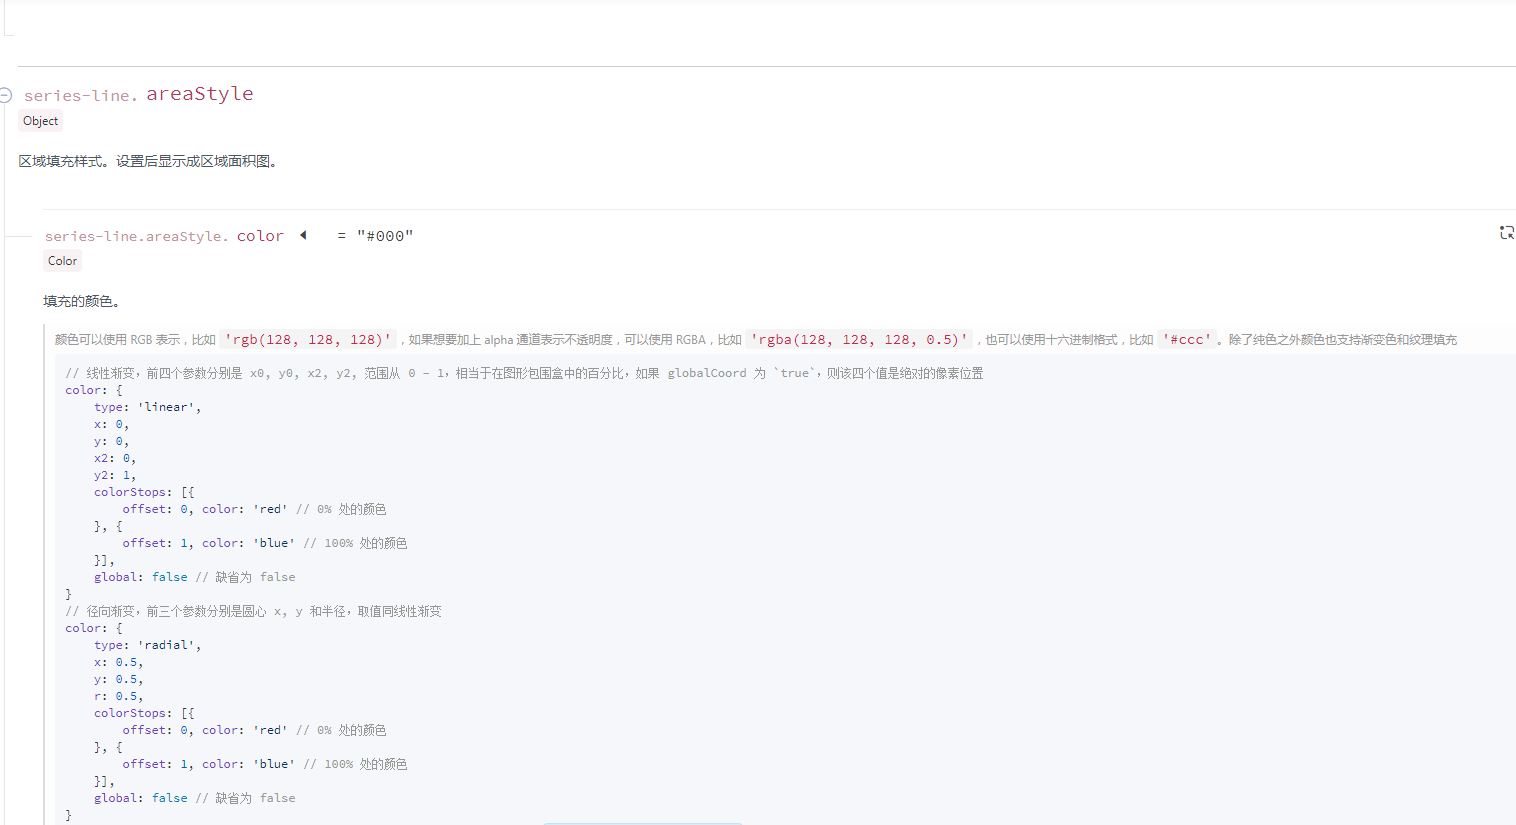Viewport: 1516px width, 825px height.
Task: Click the Object type tag
Action: point(40,121)
